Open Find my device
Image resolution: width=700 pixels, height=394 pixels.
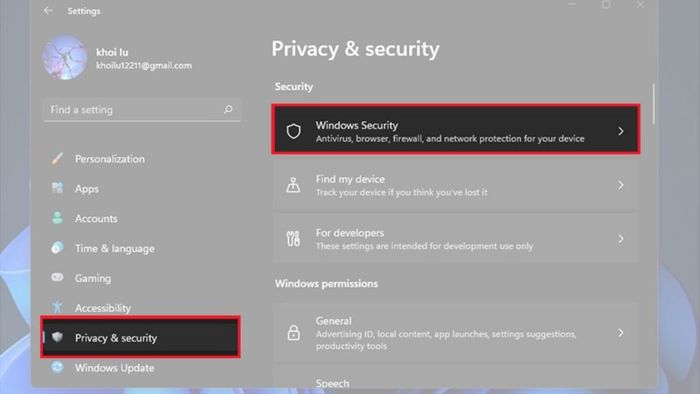456,185
